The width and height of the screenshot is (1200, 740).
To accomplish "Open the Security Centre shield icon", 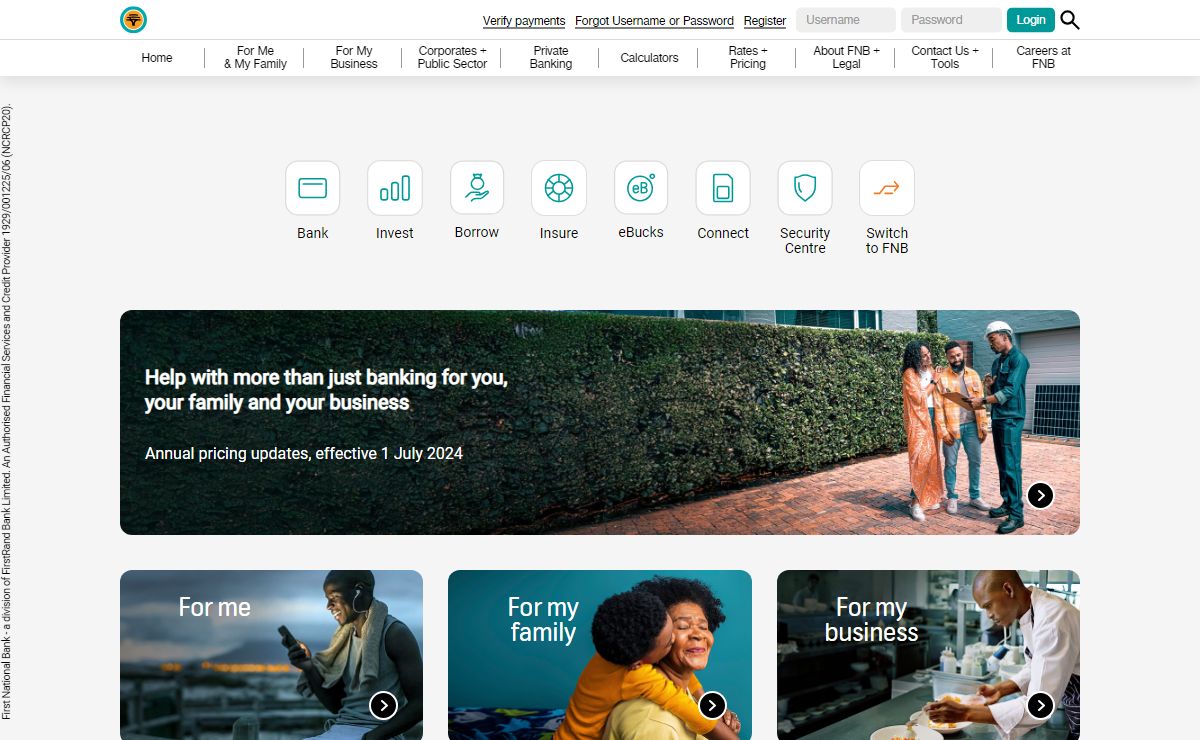I will coord(805,188).
